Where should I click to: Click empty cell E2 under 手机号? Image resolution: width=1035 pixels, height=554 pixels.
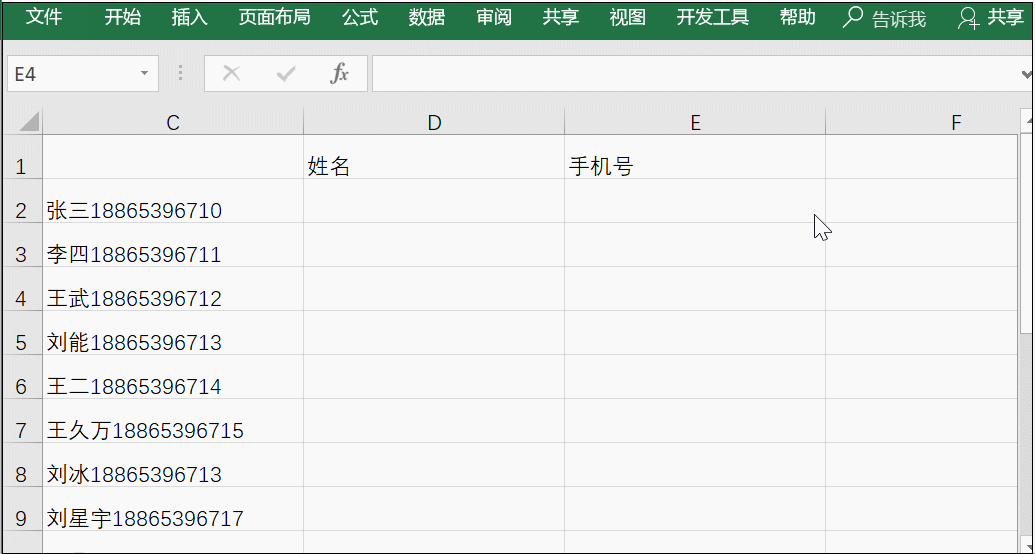point(695,201)
